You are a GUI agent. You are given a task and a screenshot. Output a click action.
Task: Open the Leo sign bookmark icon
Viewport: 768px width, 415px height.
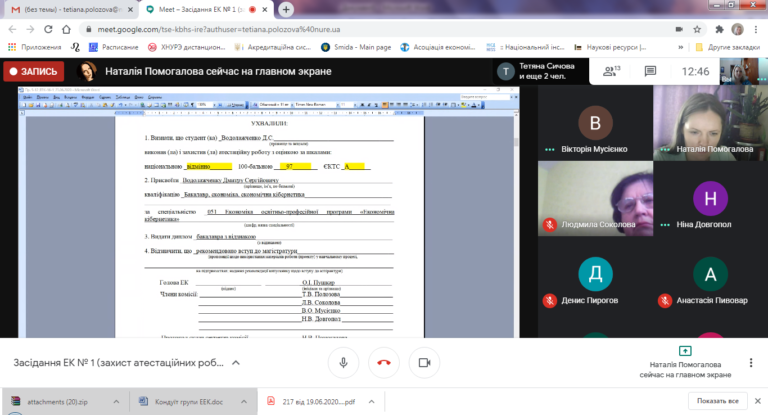coord(75,47)
